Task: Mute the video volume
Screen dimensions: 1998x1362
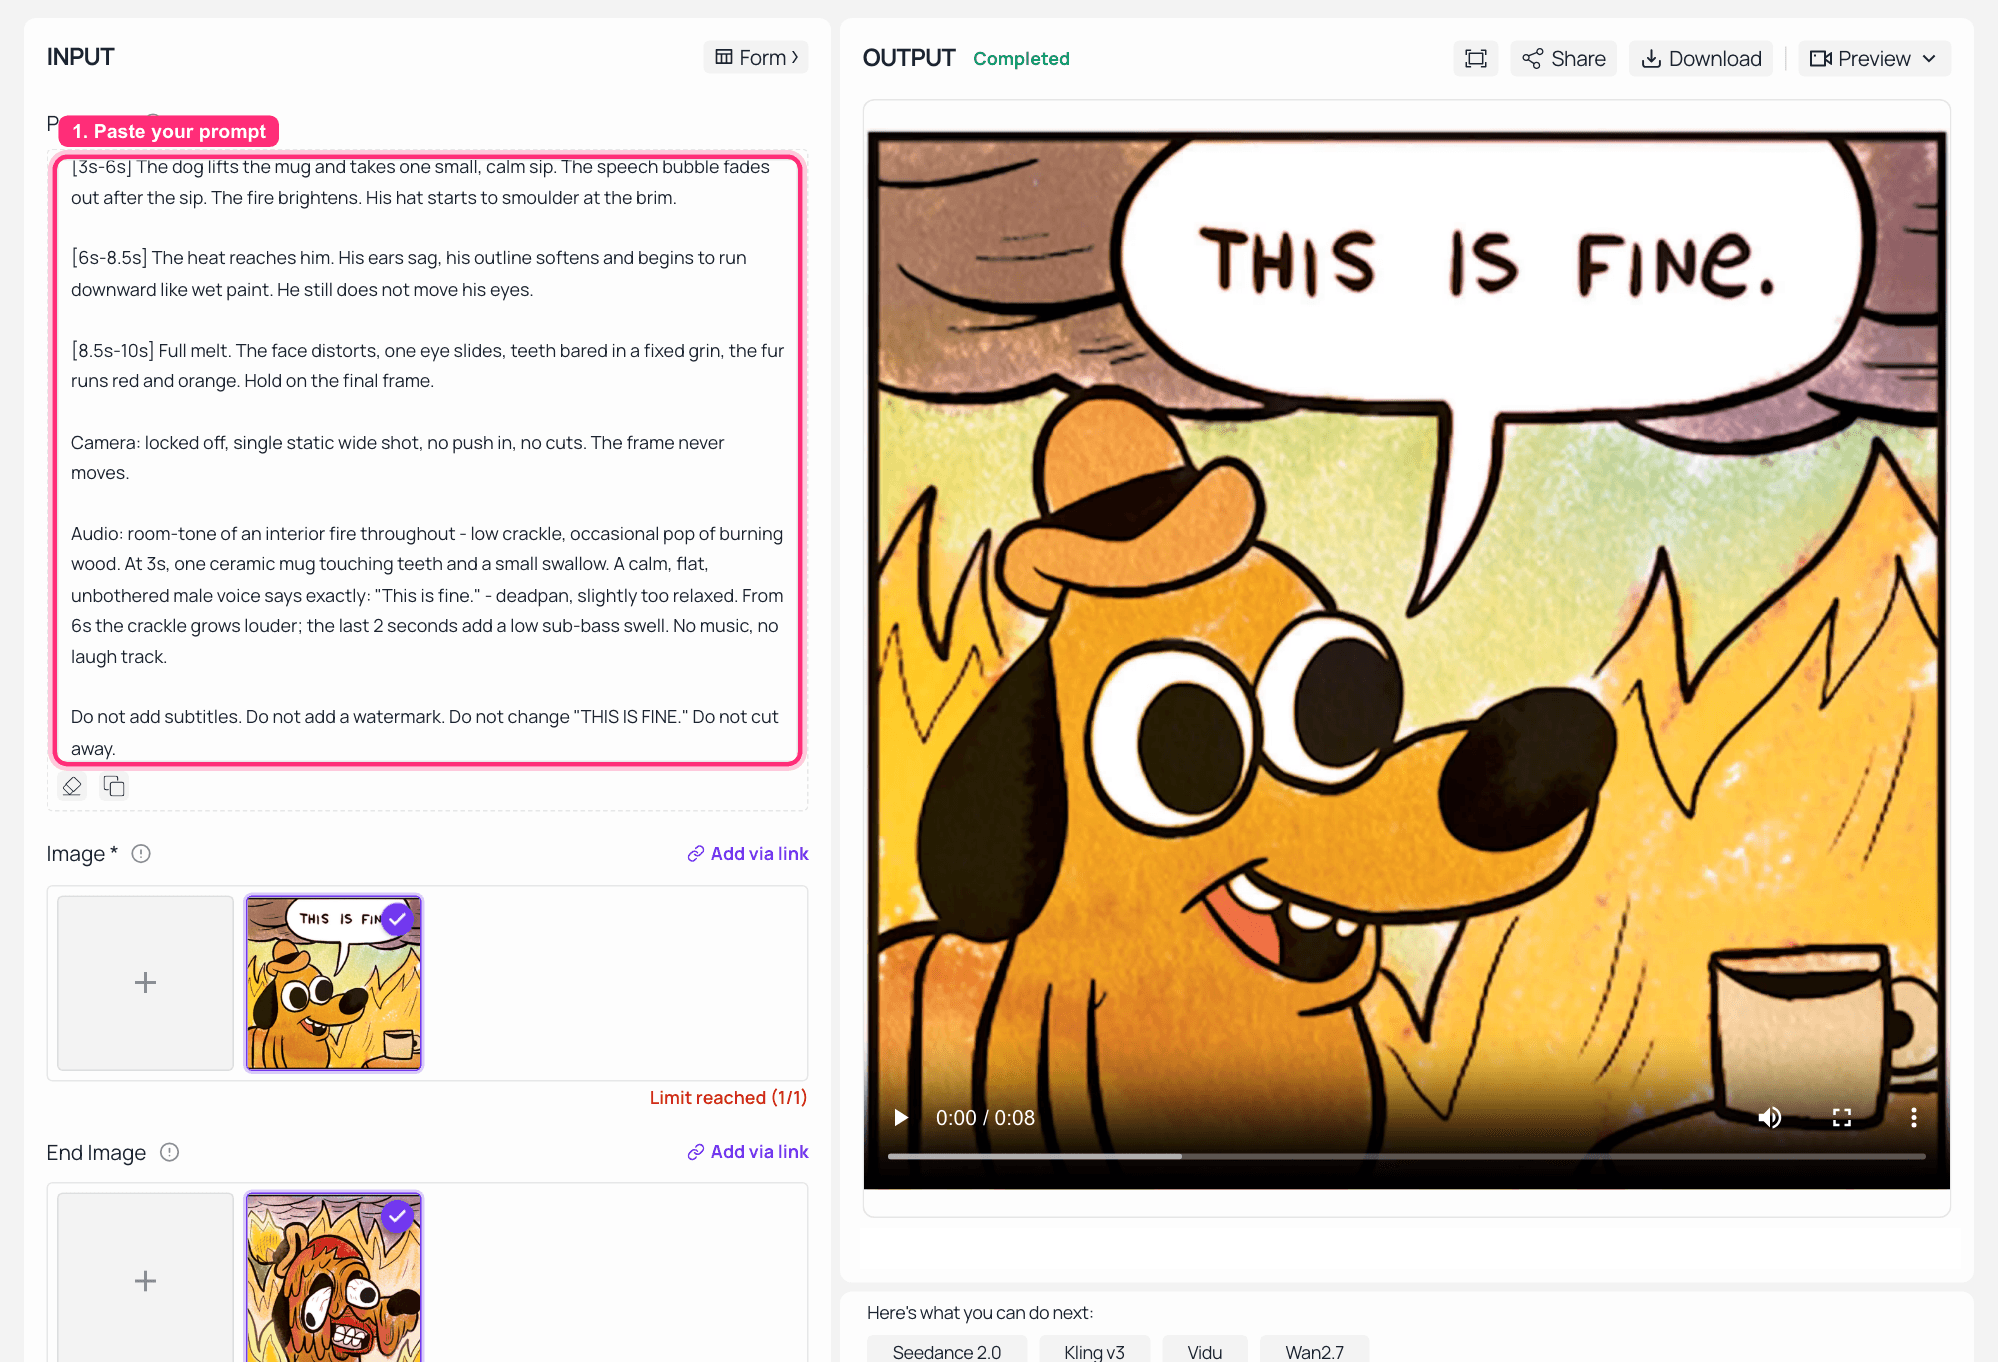Action: [1769, 1117]
